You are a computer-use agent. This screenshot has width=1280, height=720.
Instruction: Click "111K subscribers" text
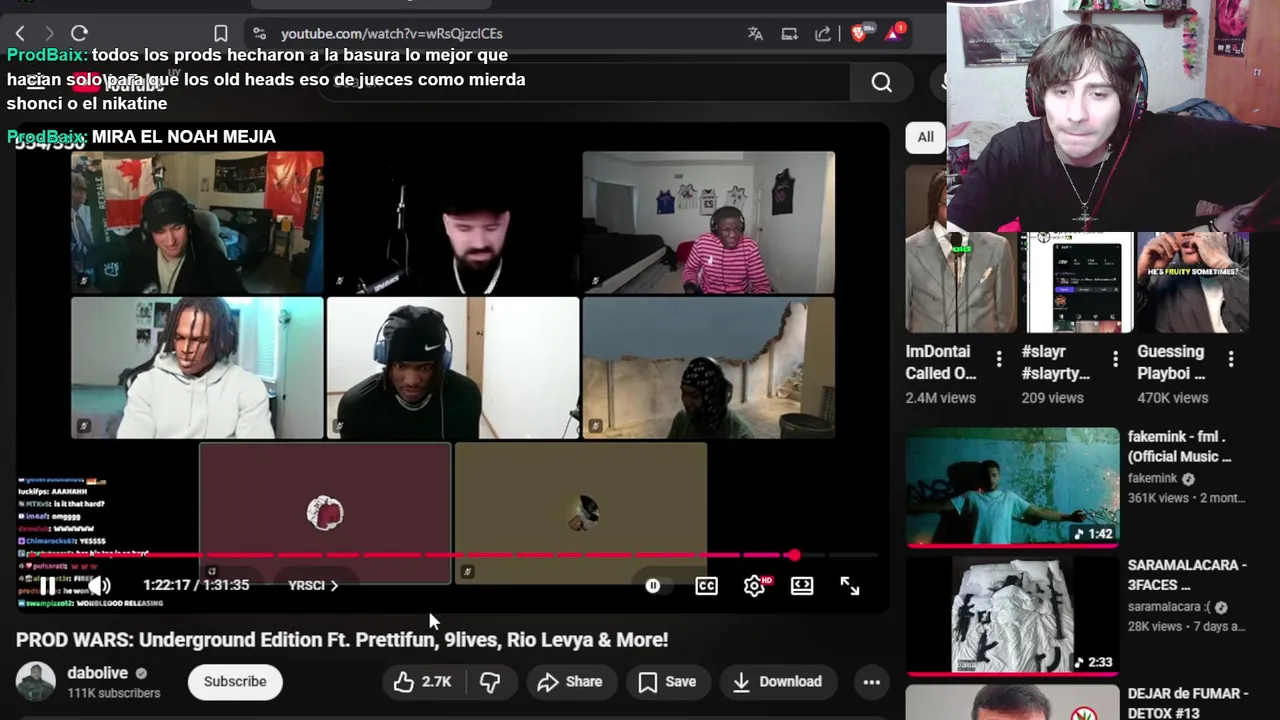point(114,693)
